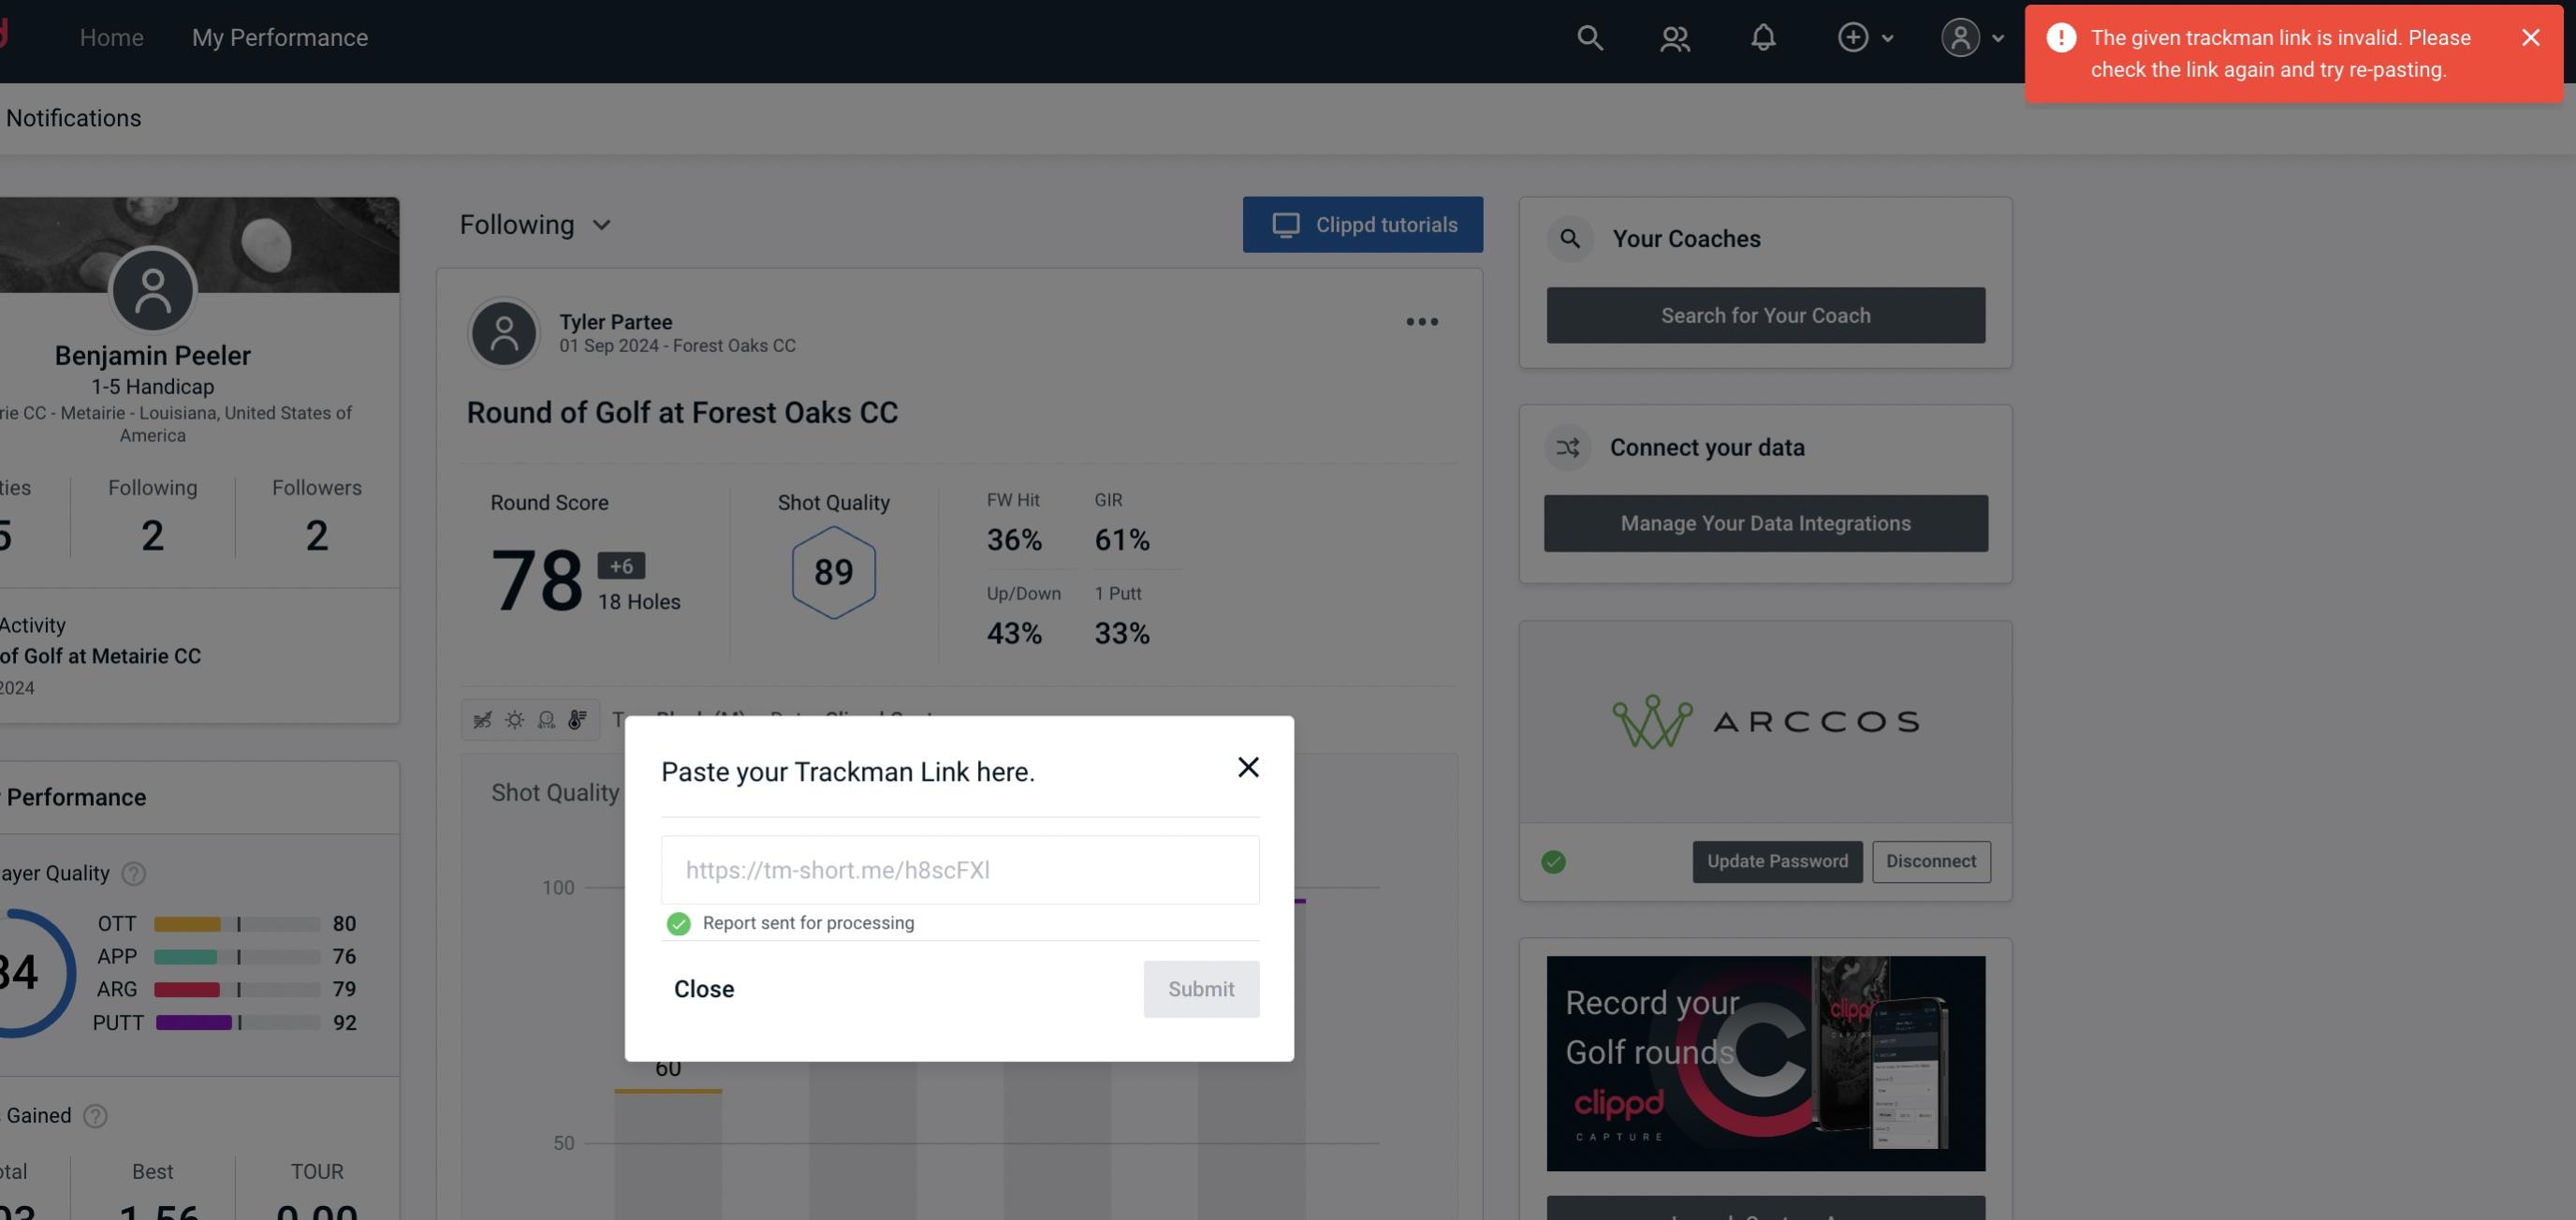Click the people/community icon in top nav
2576x1220 pixels.
(x=1674, y=37)
